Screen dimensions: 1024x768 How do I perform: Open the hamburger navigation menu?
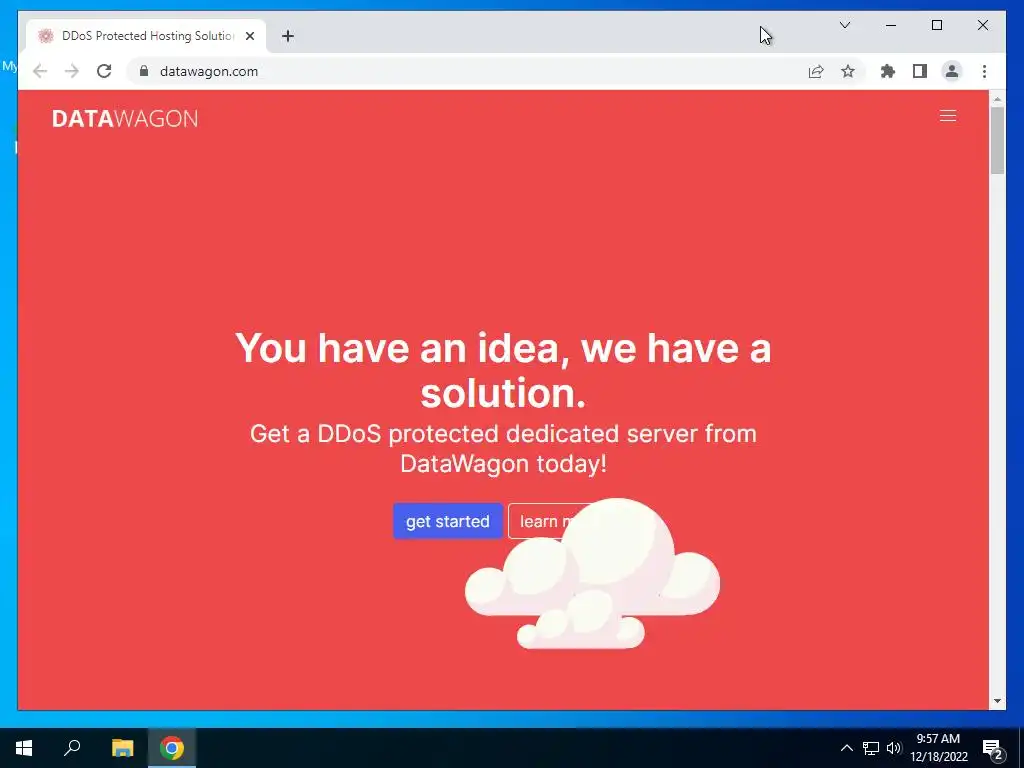(948, 116)
